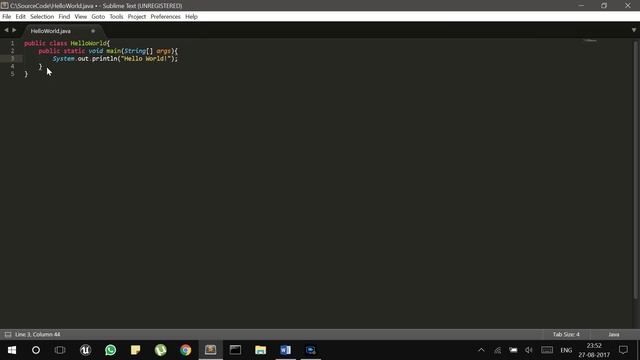The height and width of the screenshot is (360, 640).
Task: Open the View menu
Action: pyautogui.click(x=80, y=17)
